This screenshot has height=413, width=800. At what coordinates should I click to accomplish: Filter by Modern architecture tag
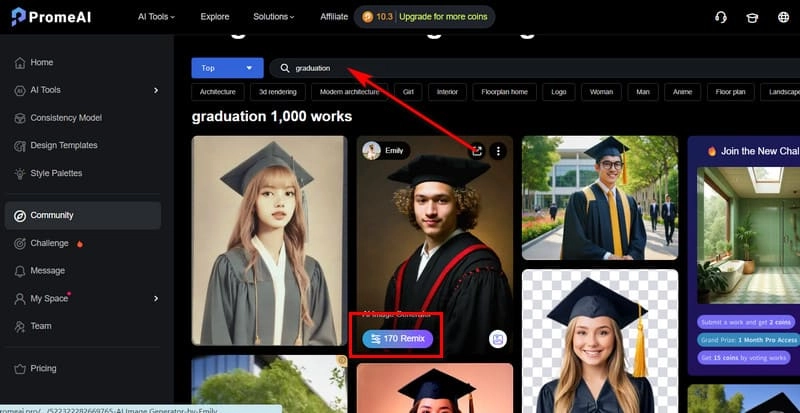point(349,92)
